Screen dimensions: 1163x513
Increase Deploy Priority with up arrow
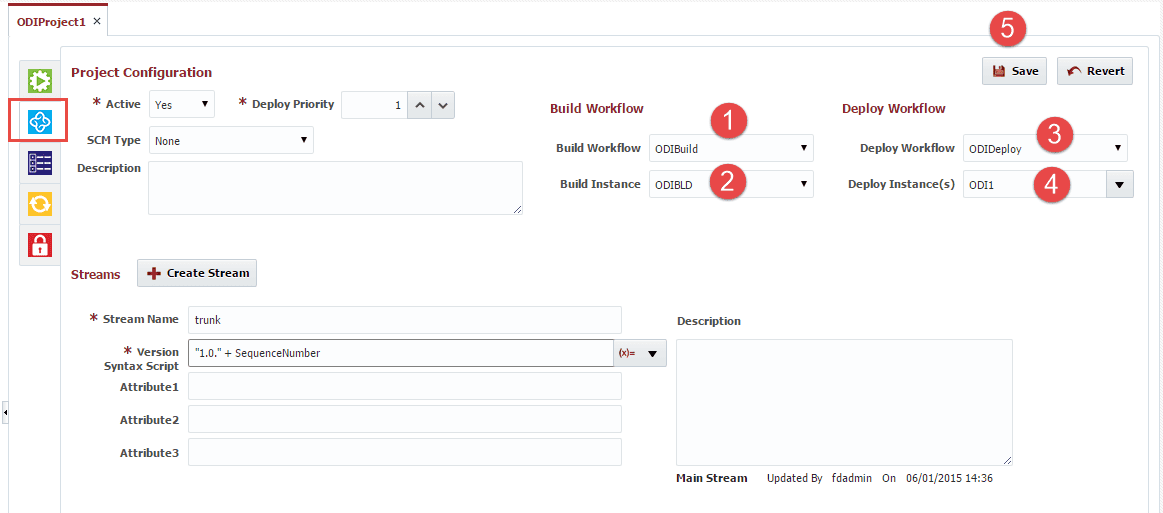(420, 105)
